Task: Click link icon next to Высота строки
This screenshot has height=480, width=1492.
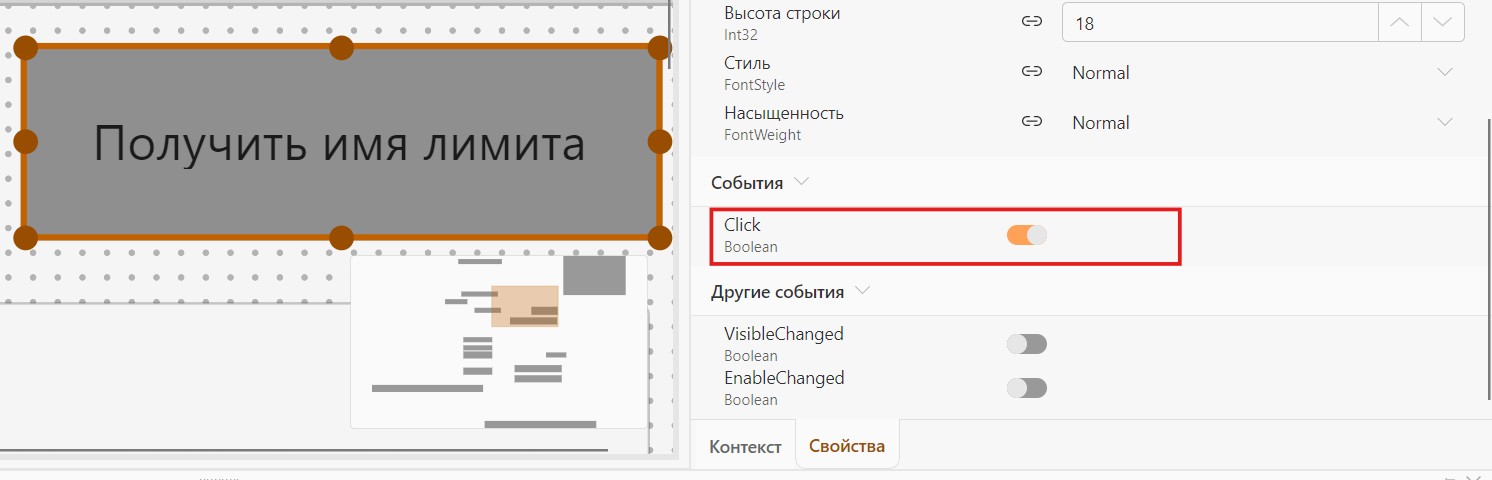Action: click(1032, 22)
